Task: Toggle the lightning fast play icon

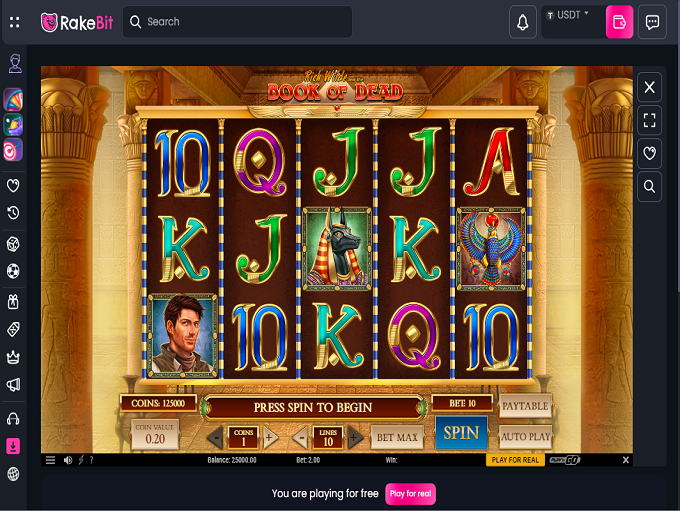Action: (x=81, y=460)
